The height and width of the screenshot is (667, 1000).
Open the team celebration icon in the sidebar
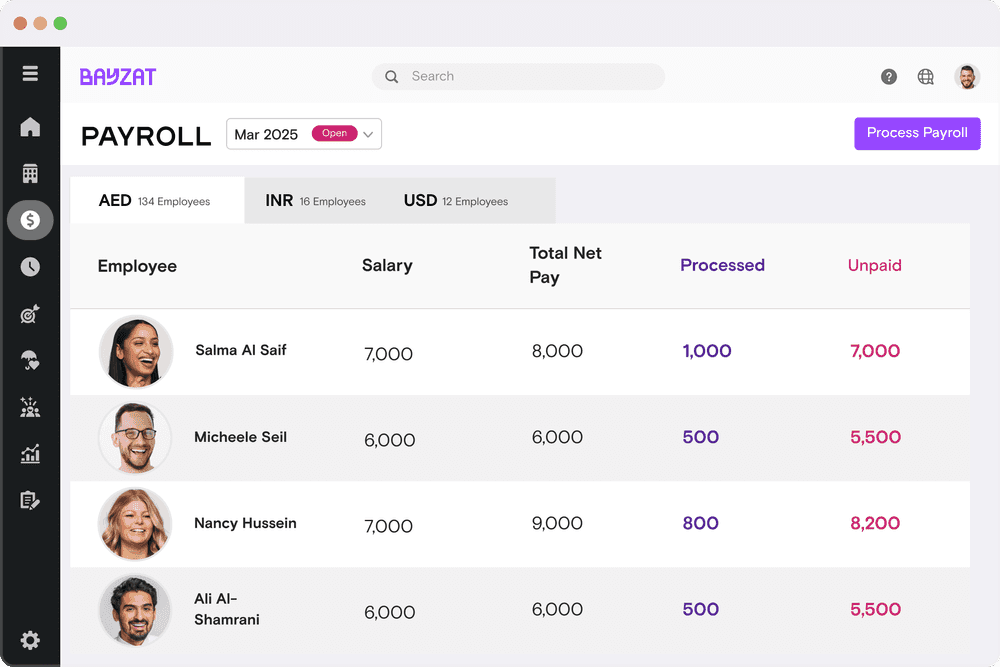(x=30, y=407)
